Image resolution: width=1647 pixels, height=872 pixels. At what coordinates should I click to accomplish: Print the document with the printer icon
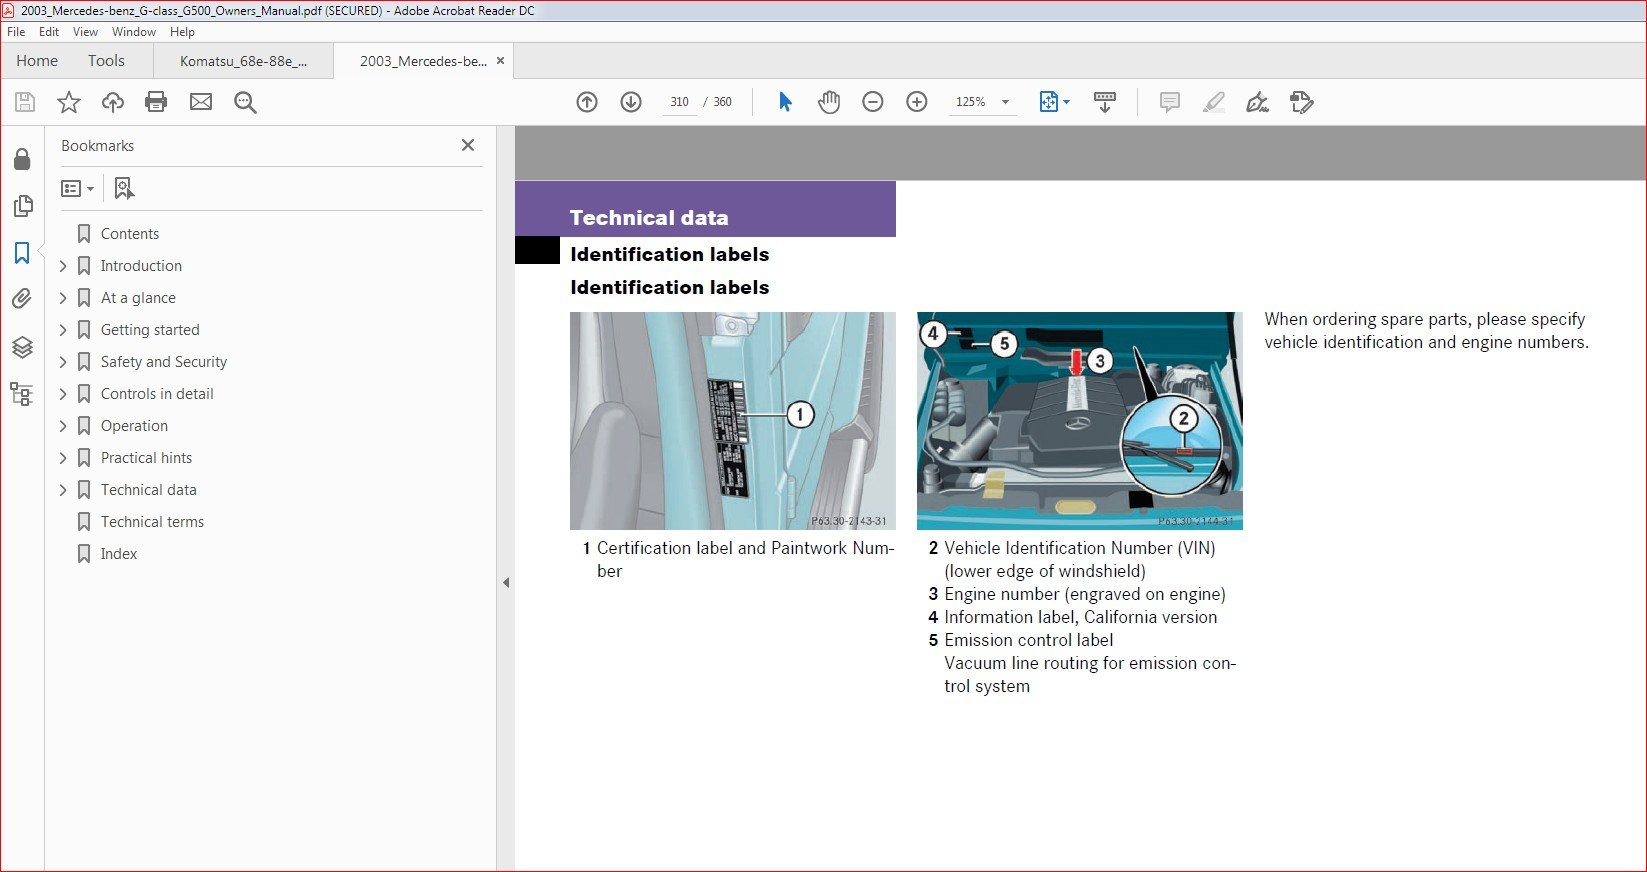click(x=156, y=102)
